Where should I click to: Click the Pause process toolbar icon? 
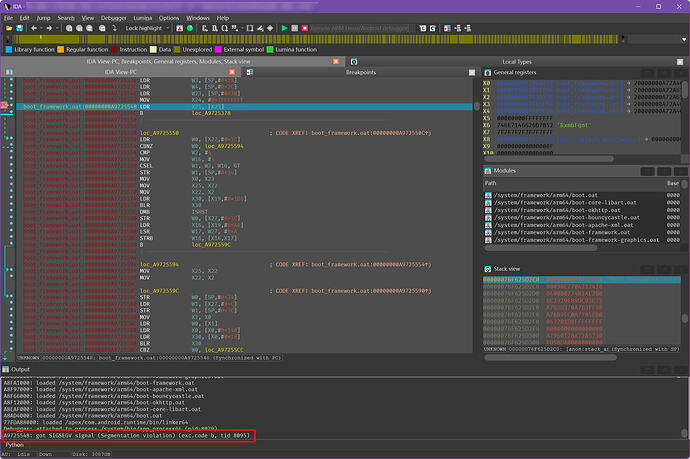[295, 30]
